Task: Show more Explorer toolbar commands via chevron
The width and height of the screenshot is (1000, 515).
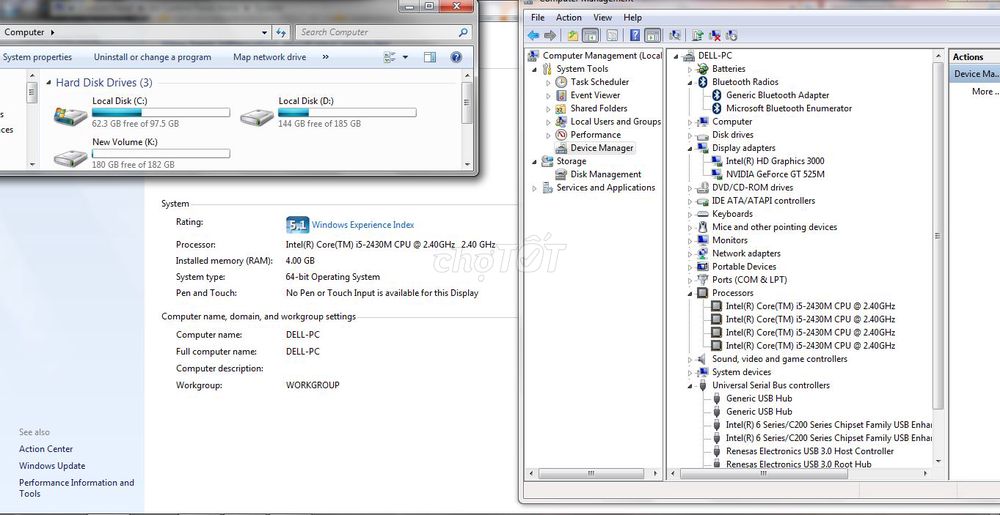Action: (325, 57)
